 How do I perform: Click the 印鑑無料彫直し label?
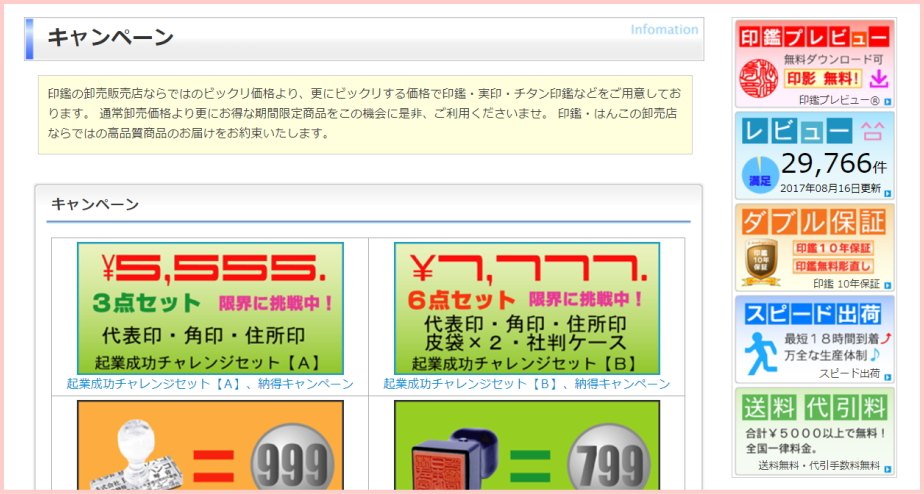833,266
